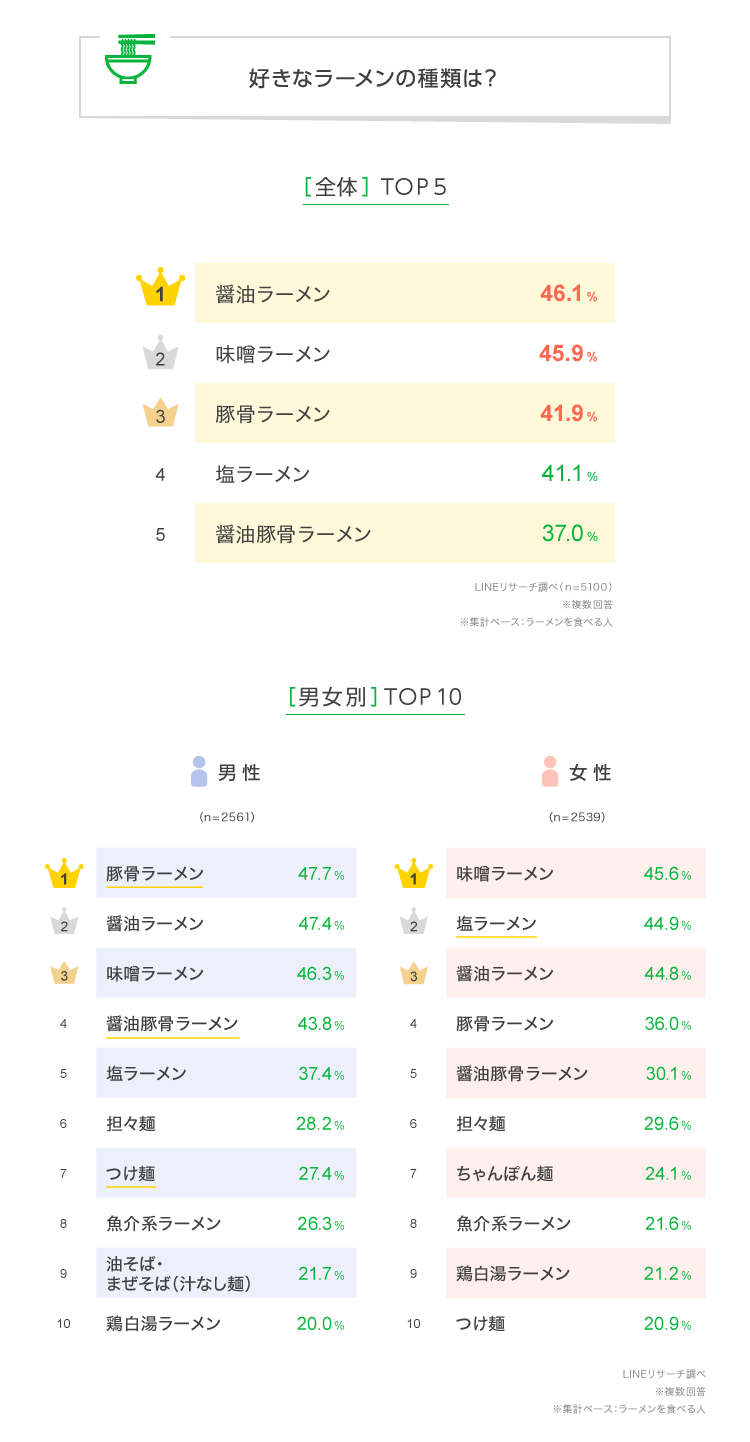Click the gold crown for overall rank 1
Screen dimensions: 750x1442
click(161, 290)
